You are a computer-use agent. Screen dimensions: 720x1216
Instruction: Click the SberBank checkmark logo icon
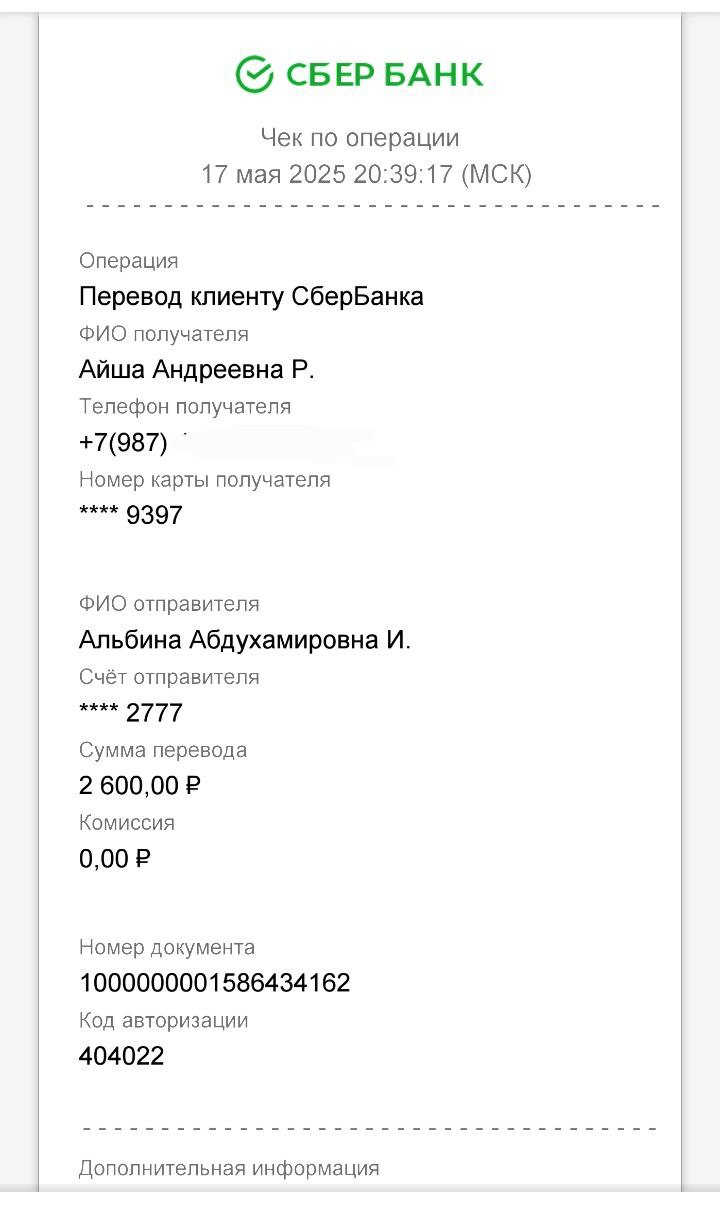[254, 73]
